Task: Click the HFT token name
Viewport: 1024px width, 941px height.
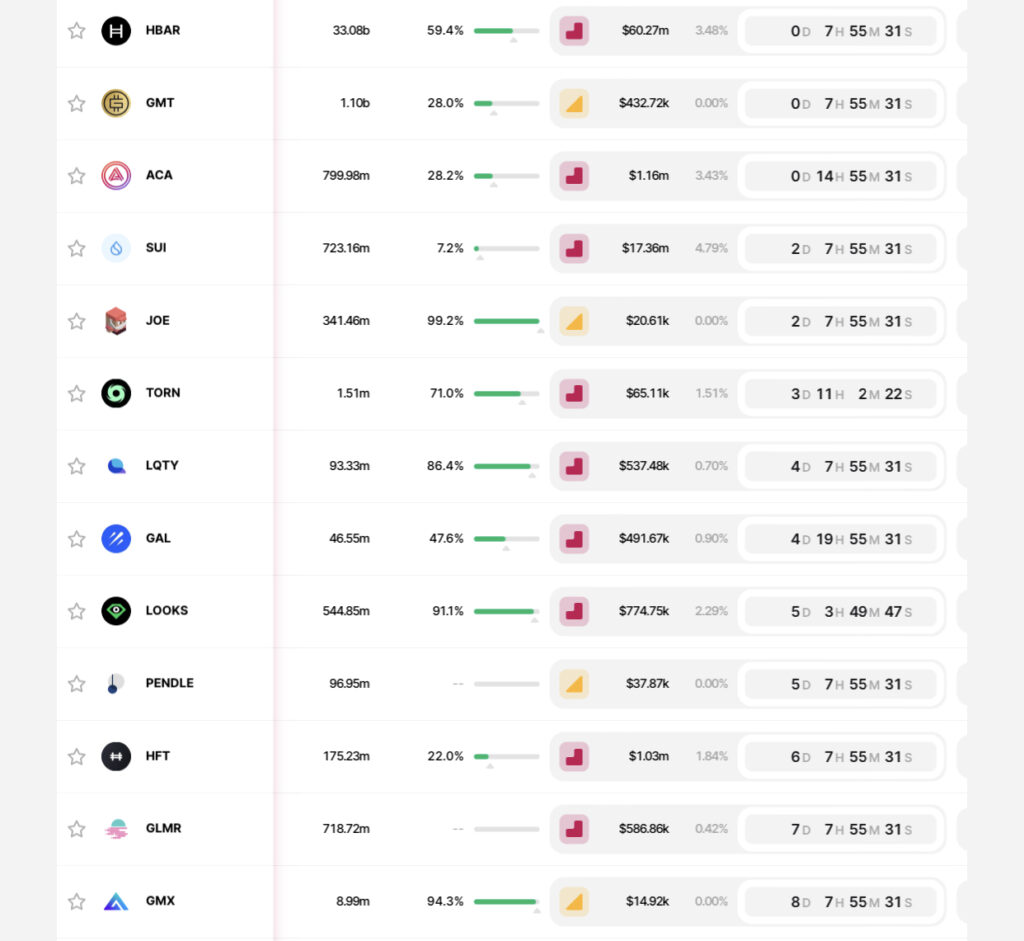Action: coord(158,756)
